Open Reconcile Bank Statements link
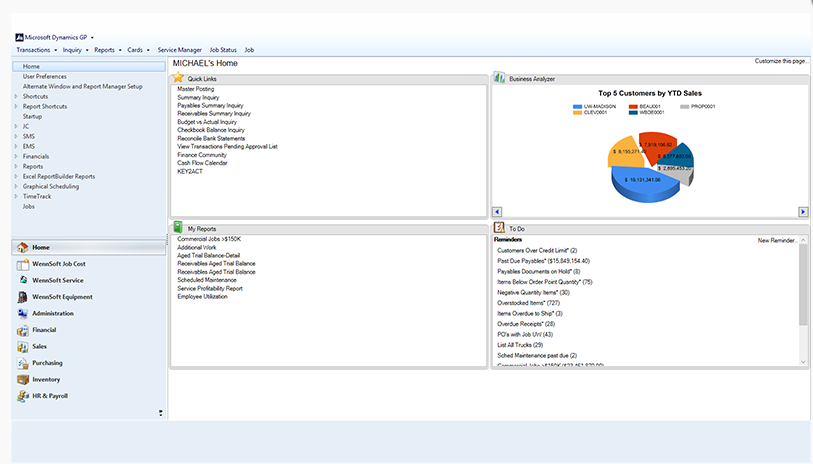 click(211, 138)
